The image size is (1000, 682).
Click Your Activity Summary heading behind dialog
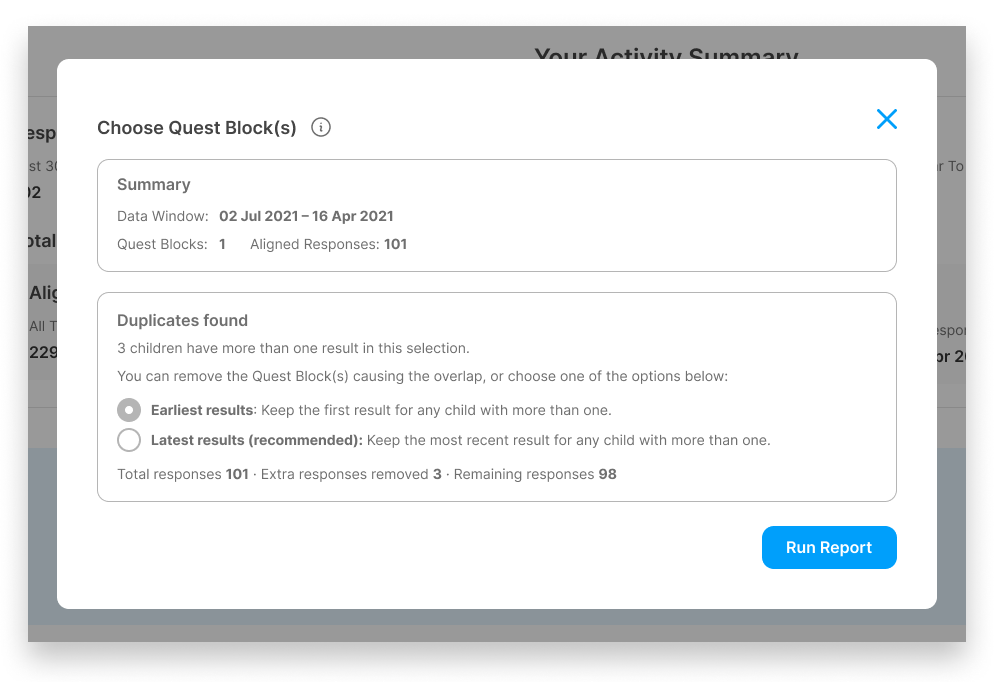coord(665,57)
